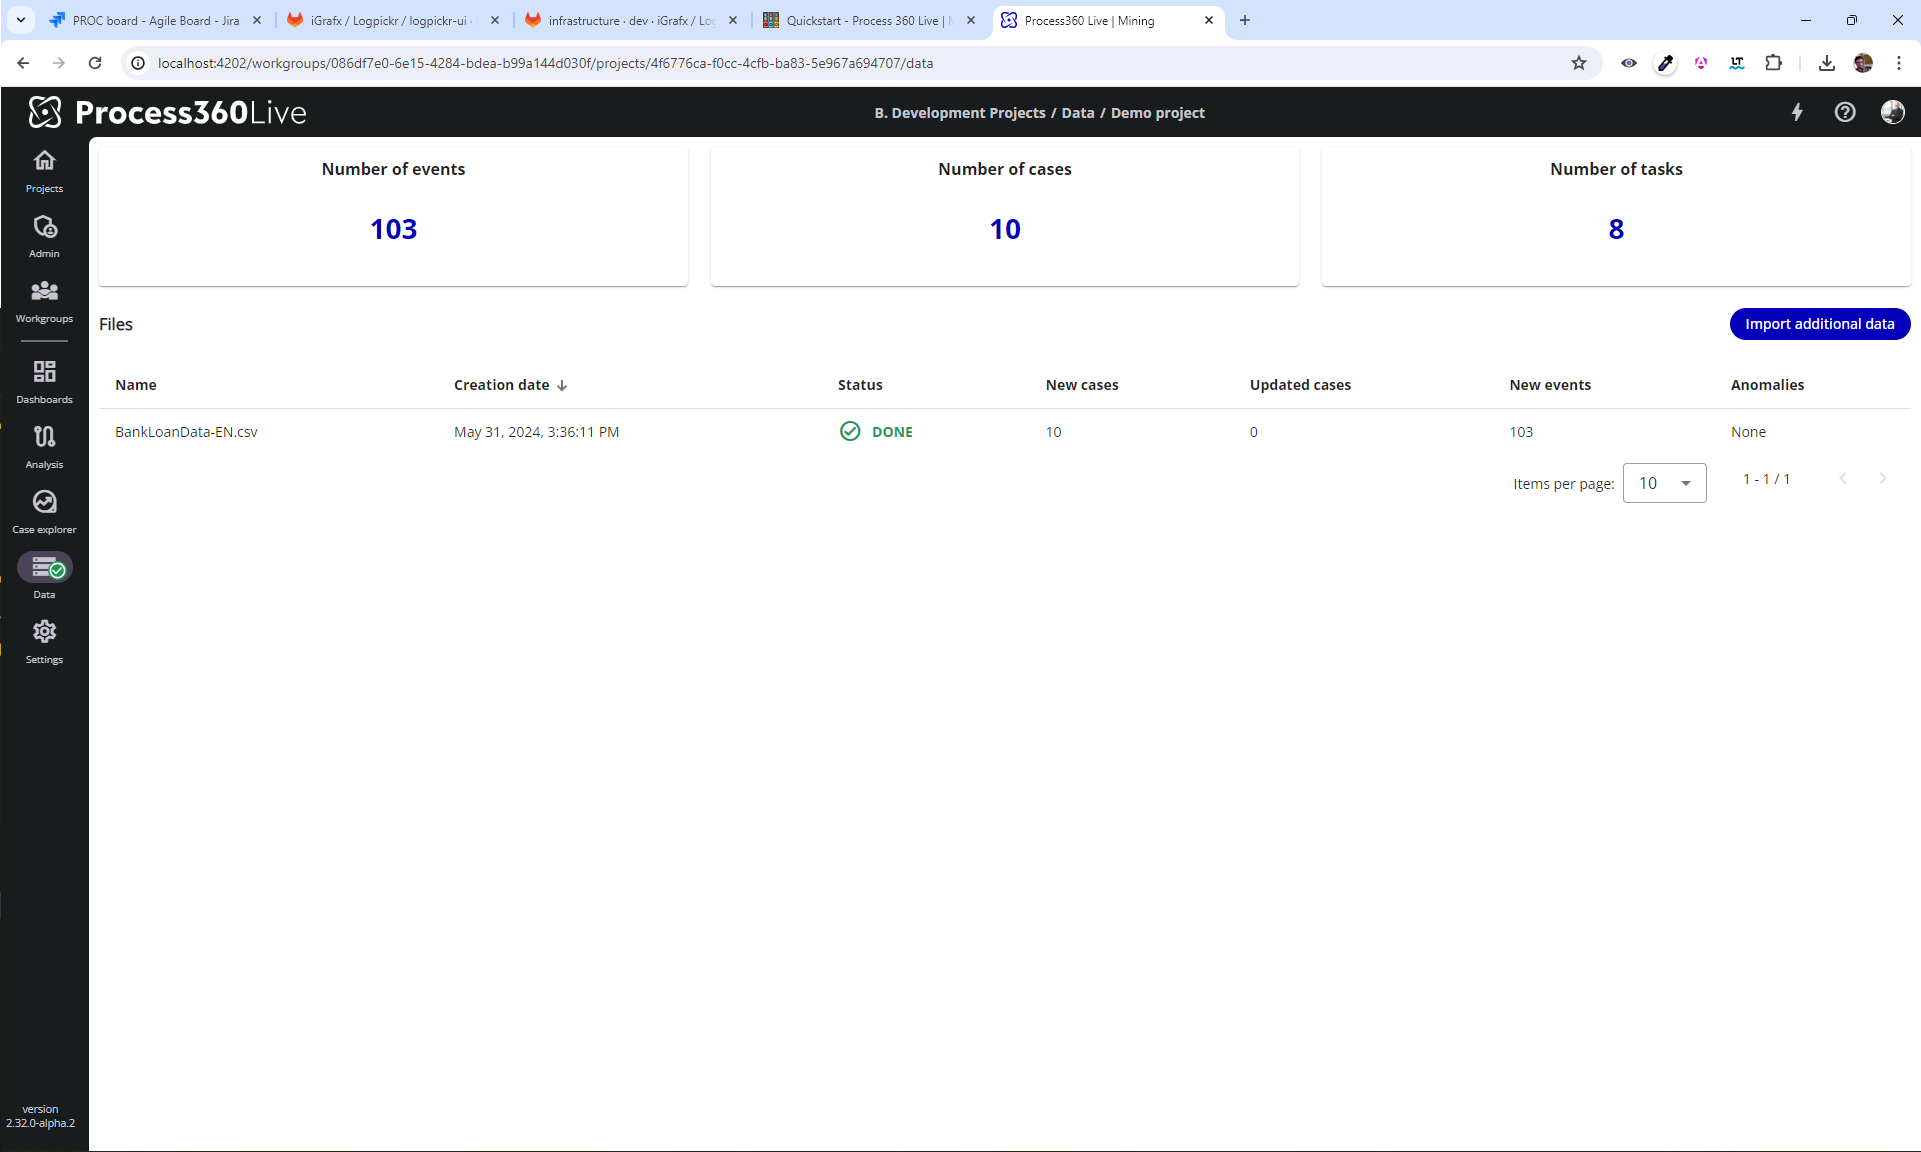
Task: Click the Process360Live logo
Action: 167,112
